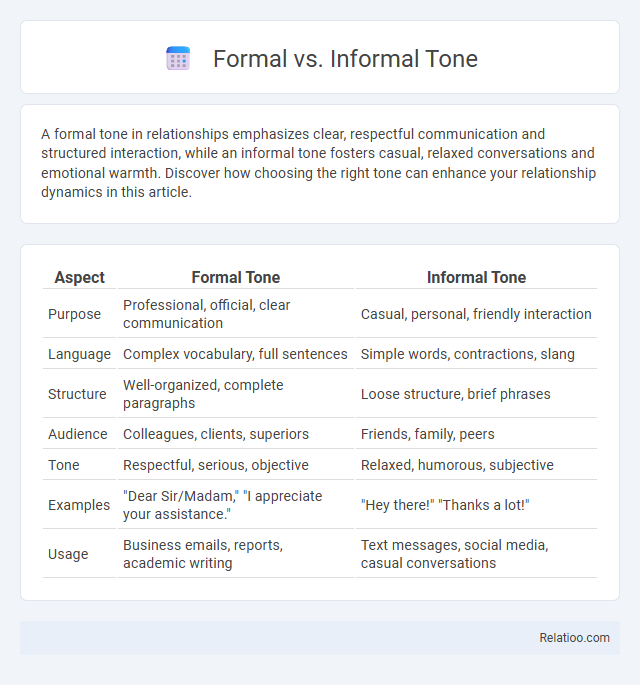Click cell 'Casual, personal, friendly interaction'
Viewport: 640px width, 685px height.
point(476,314)
